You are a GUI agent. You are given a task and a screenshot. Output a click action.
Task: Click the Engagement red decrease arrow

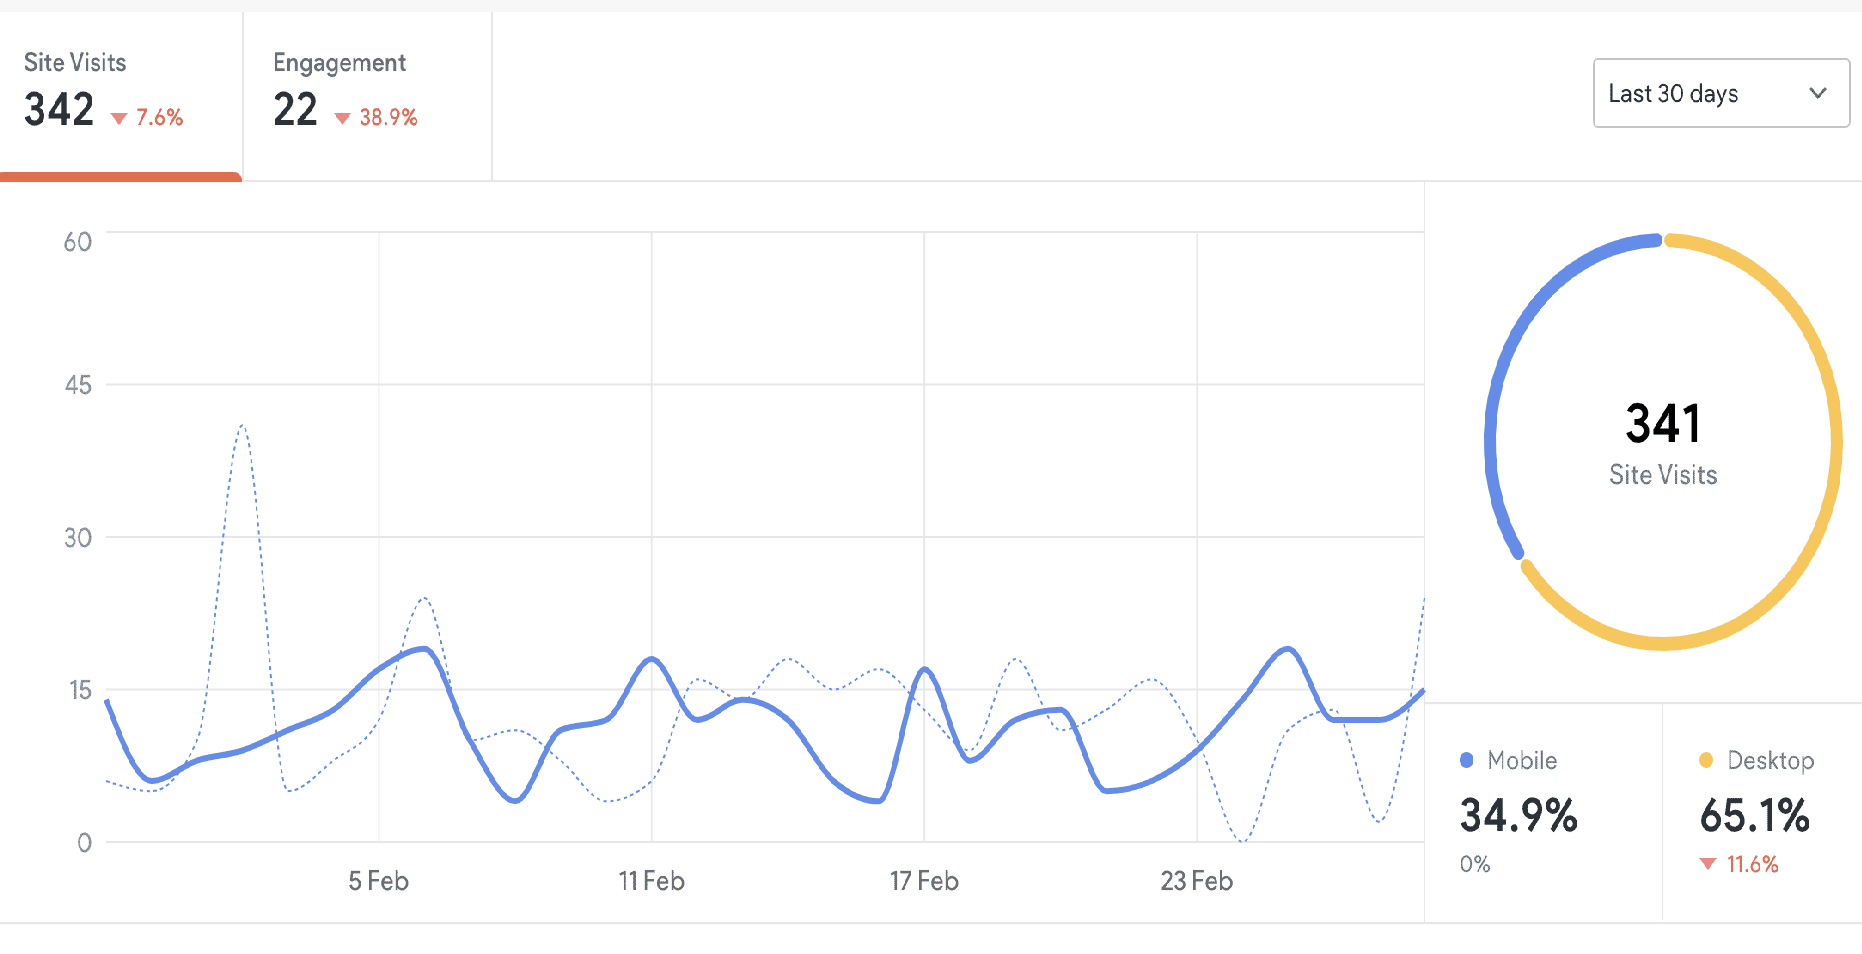pos(342,119)
